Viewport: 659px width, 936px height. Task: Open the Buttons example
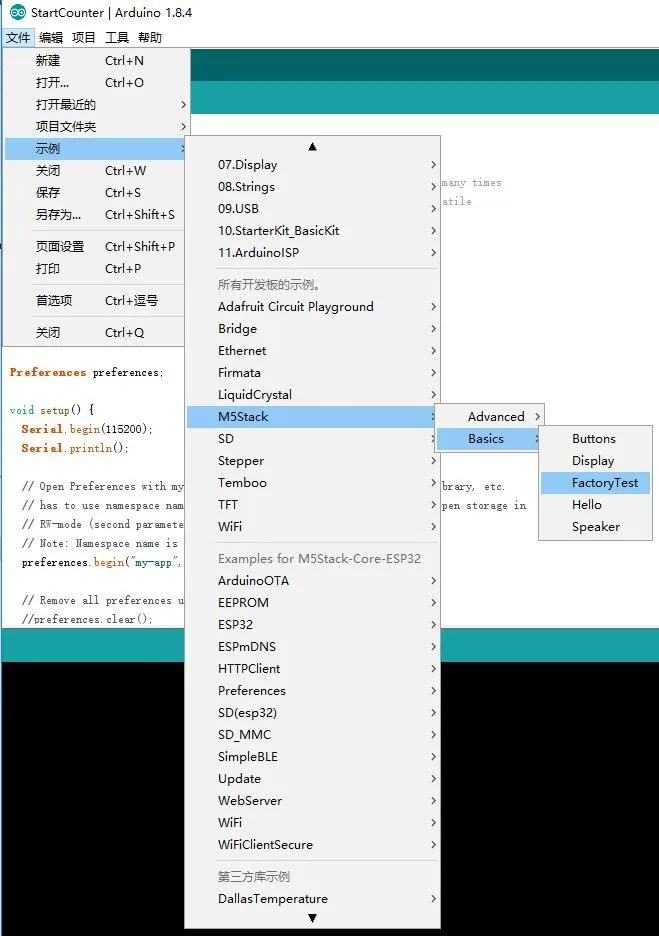(x=595, y=439)
